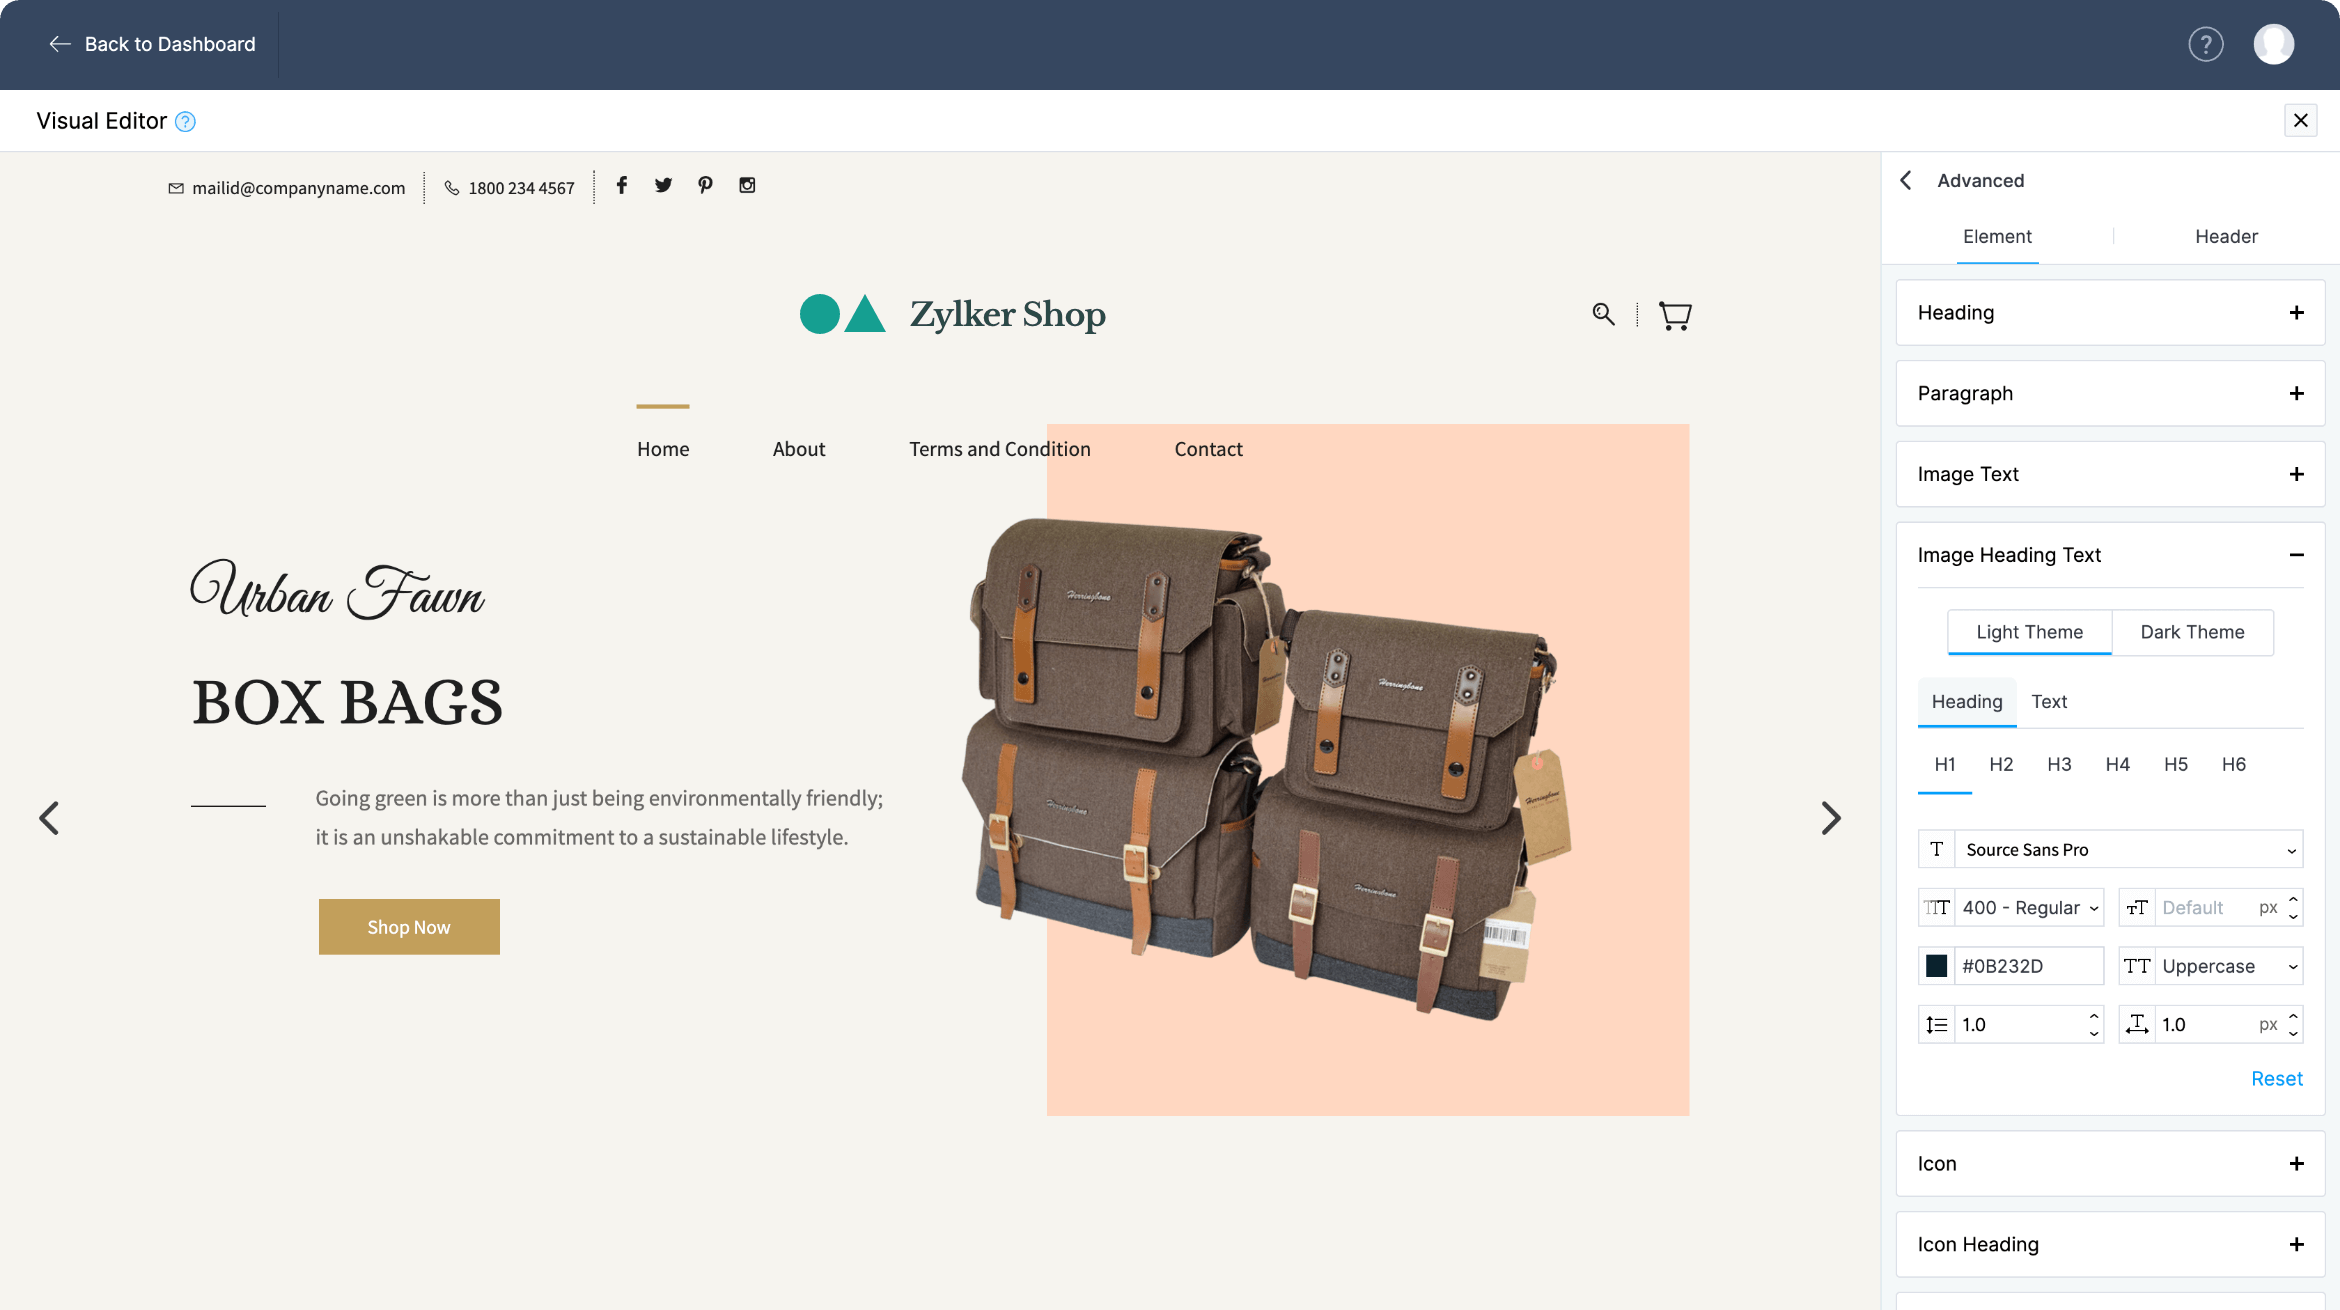Viewport: 2340px width, 1310px height.
Task: Go to the next slide with the right arrow
Action: tap(1830, 818)
